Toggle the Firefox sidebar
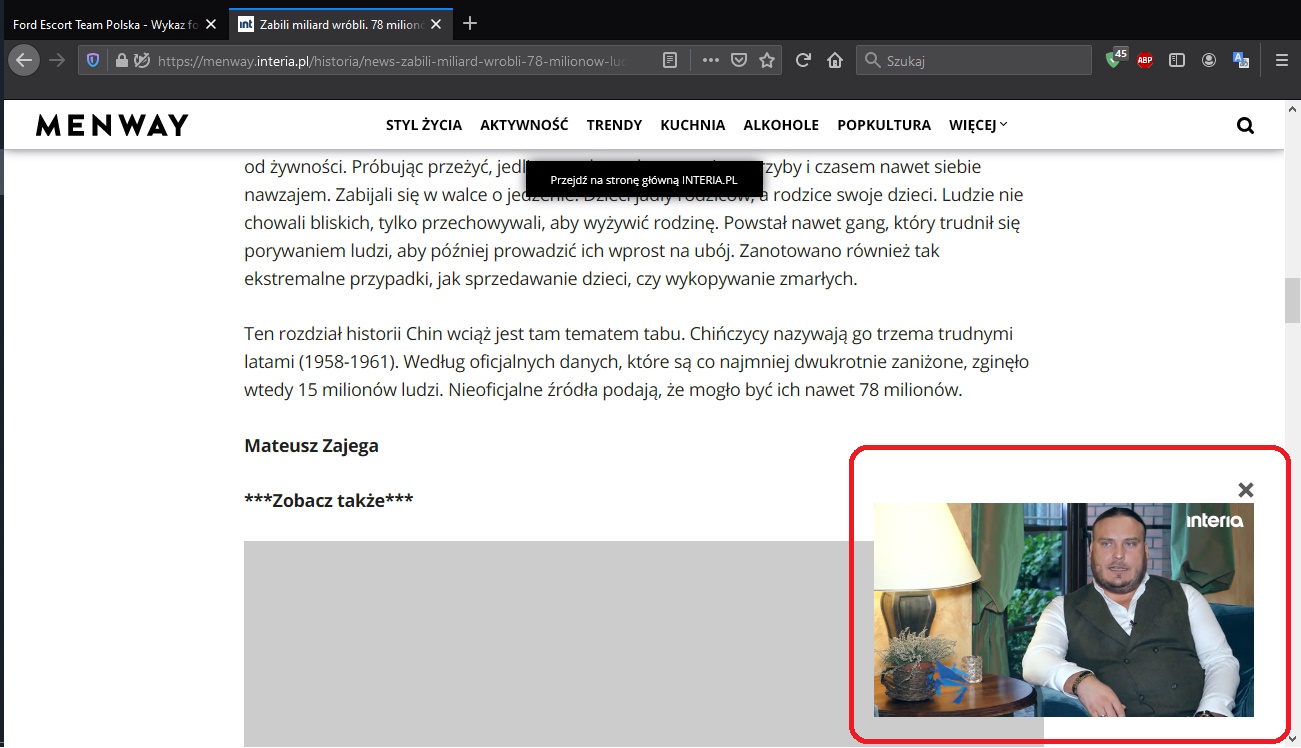Screen dimensions: 1301x748 [x=1177, y=60]
